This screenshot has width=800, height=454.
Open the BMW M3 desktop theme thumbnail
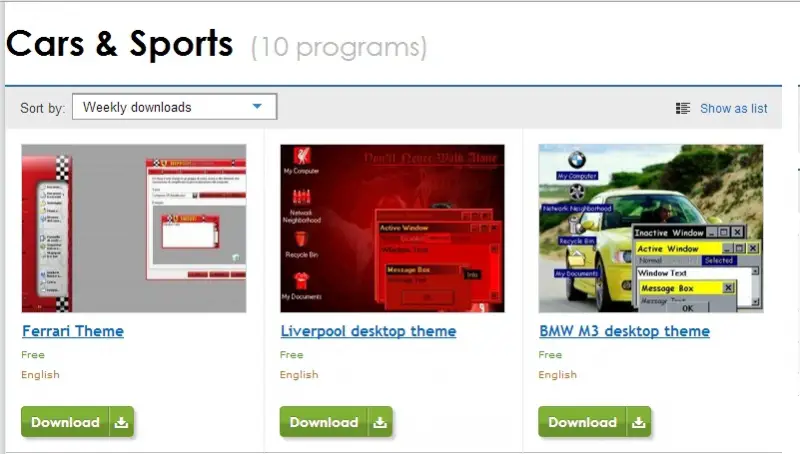[651, 228]
